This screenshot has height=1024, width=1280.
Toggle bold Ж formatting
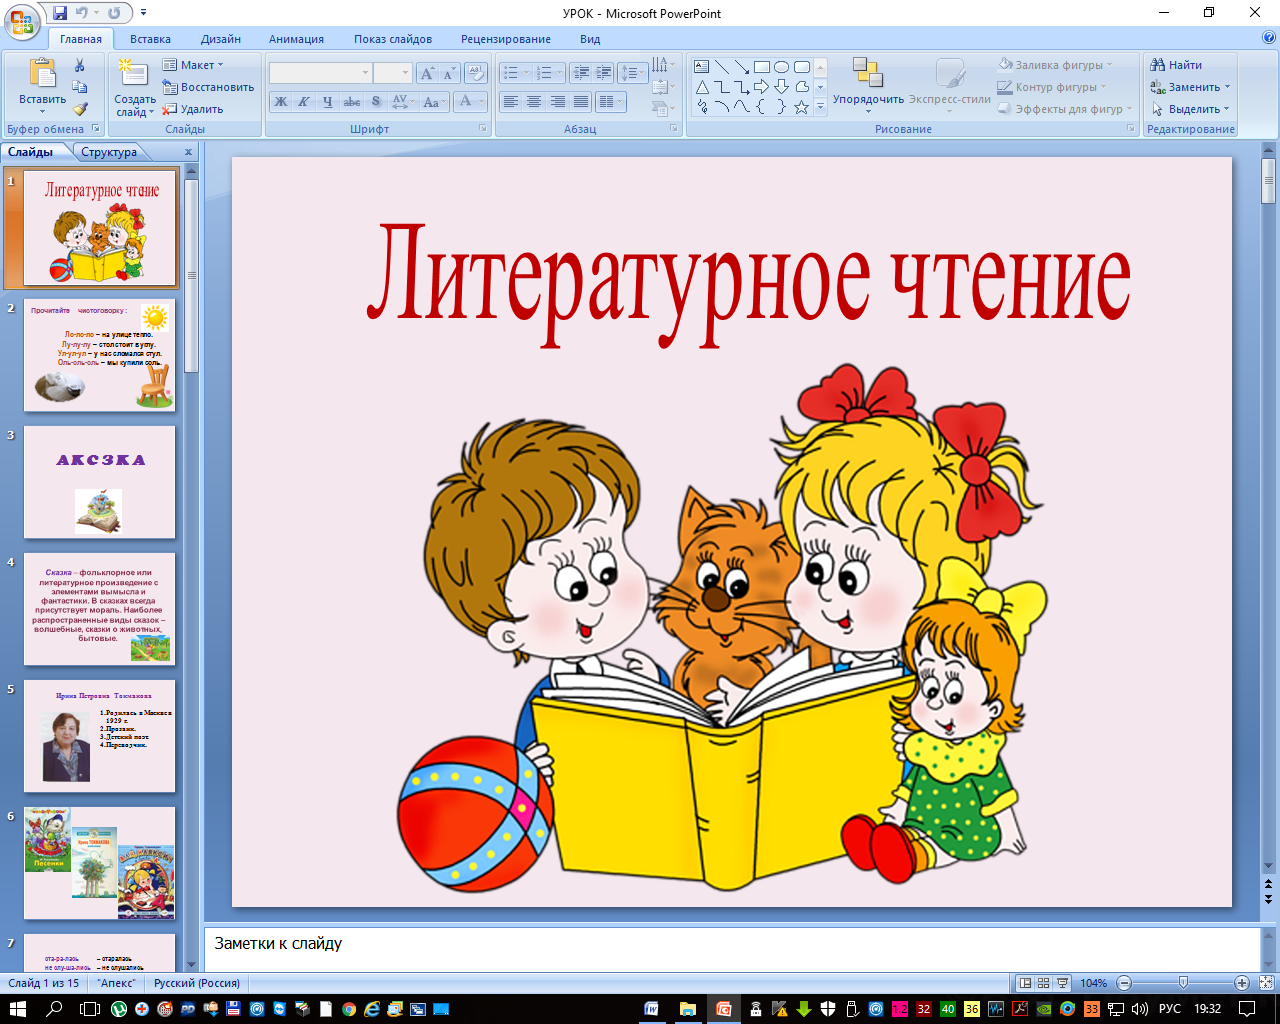(x=281, y=102)
